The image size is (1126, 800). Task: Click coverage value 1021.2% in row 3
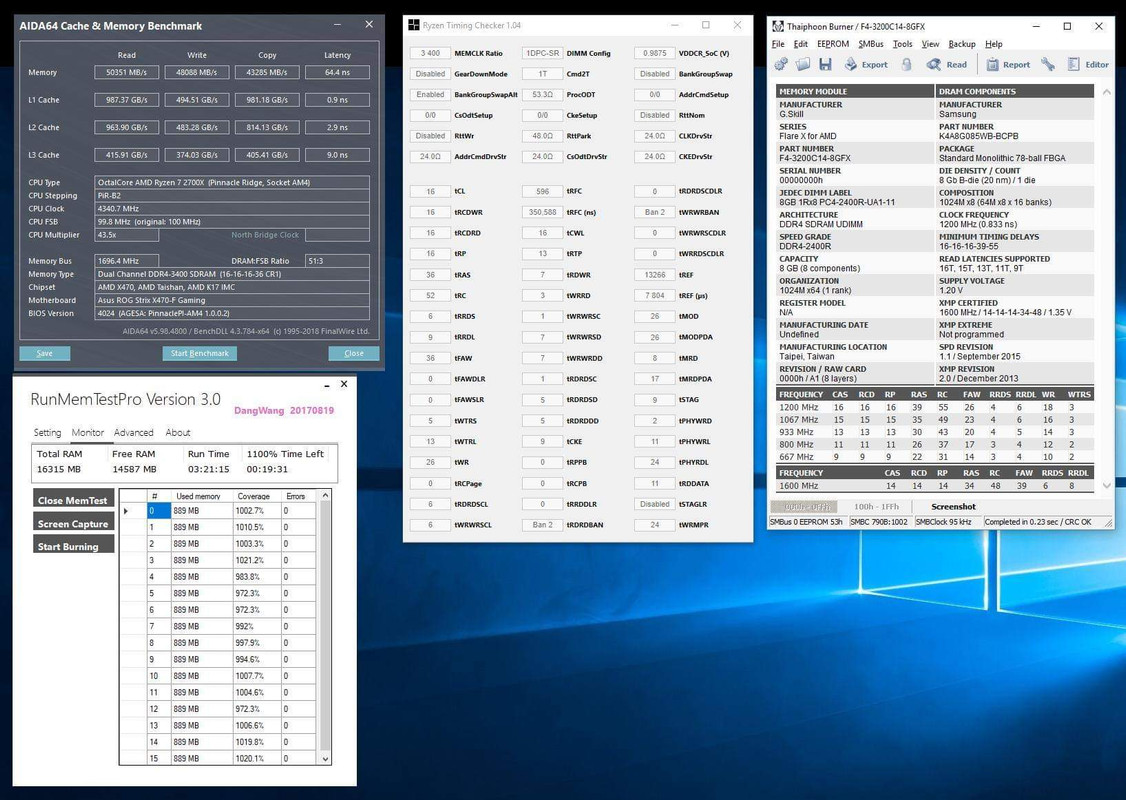point(257,560)
